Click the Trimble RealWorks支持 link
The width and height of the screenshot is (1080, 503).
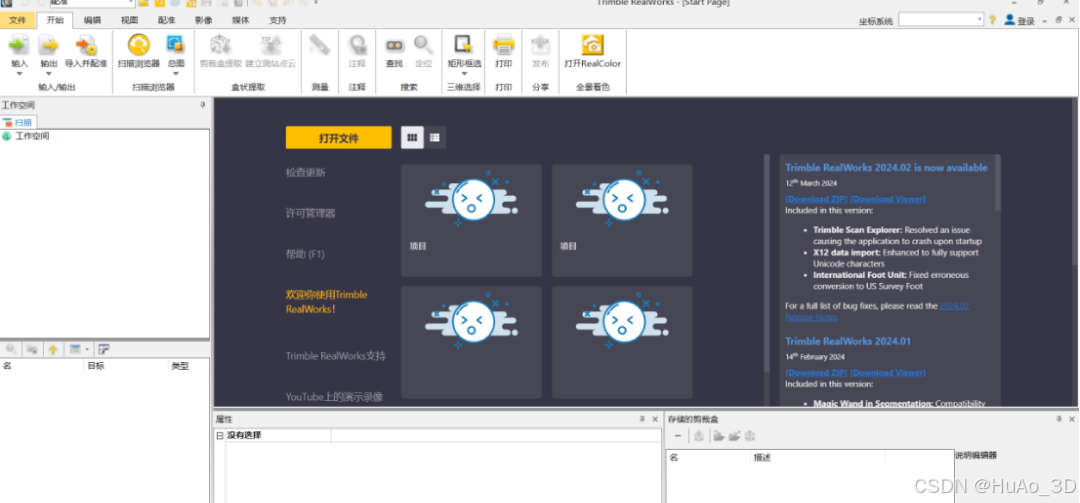pos(336,356)
